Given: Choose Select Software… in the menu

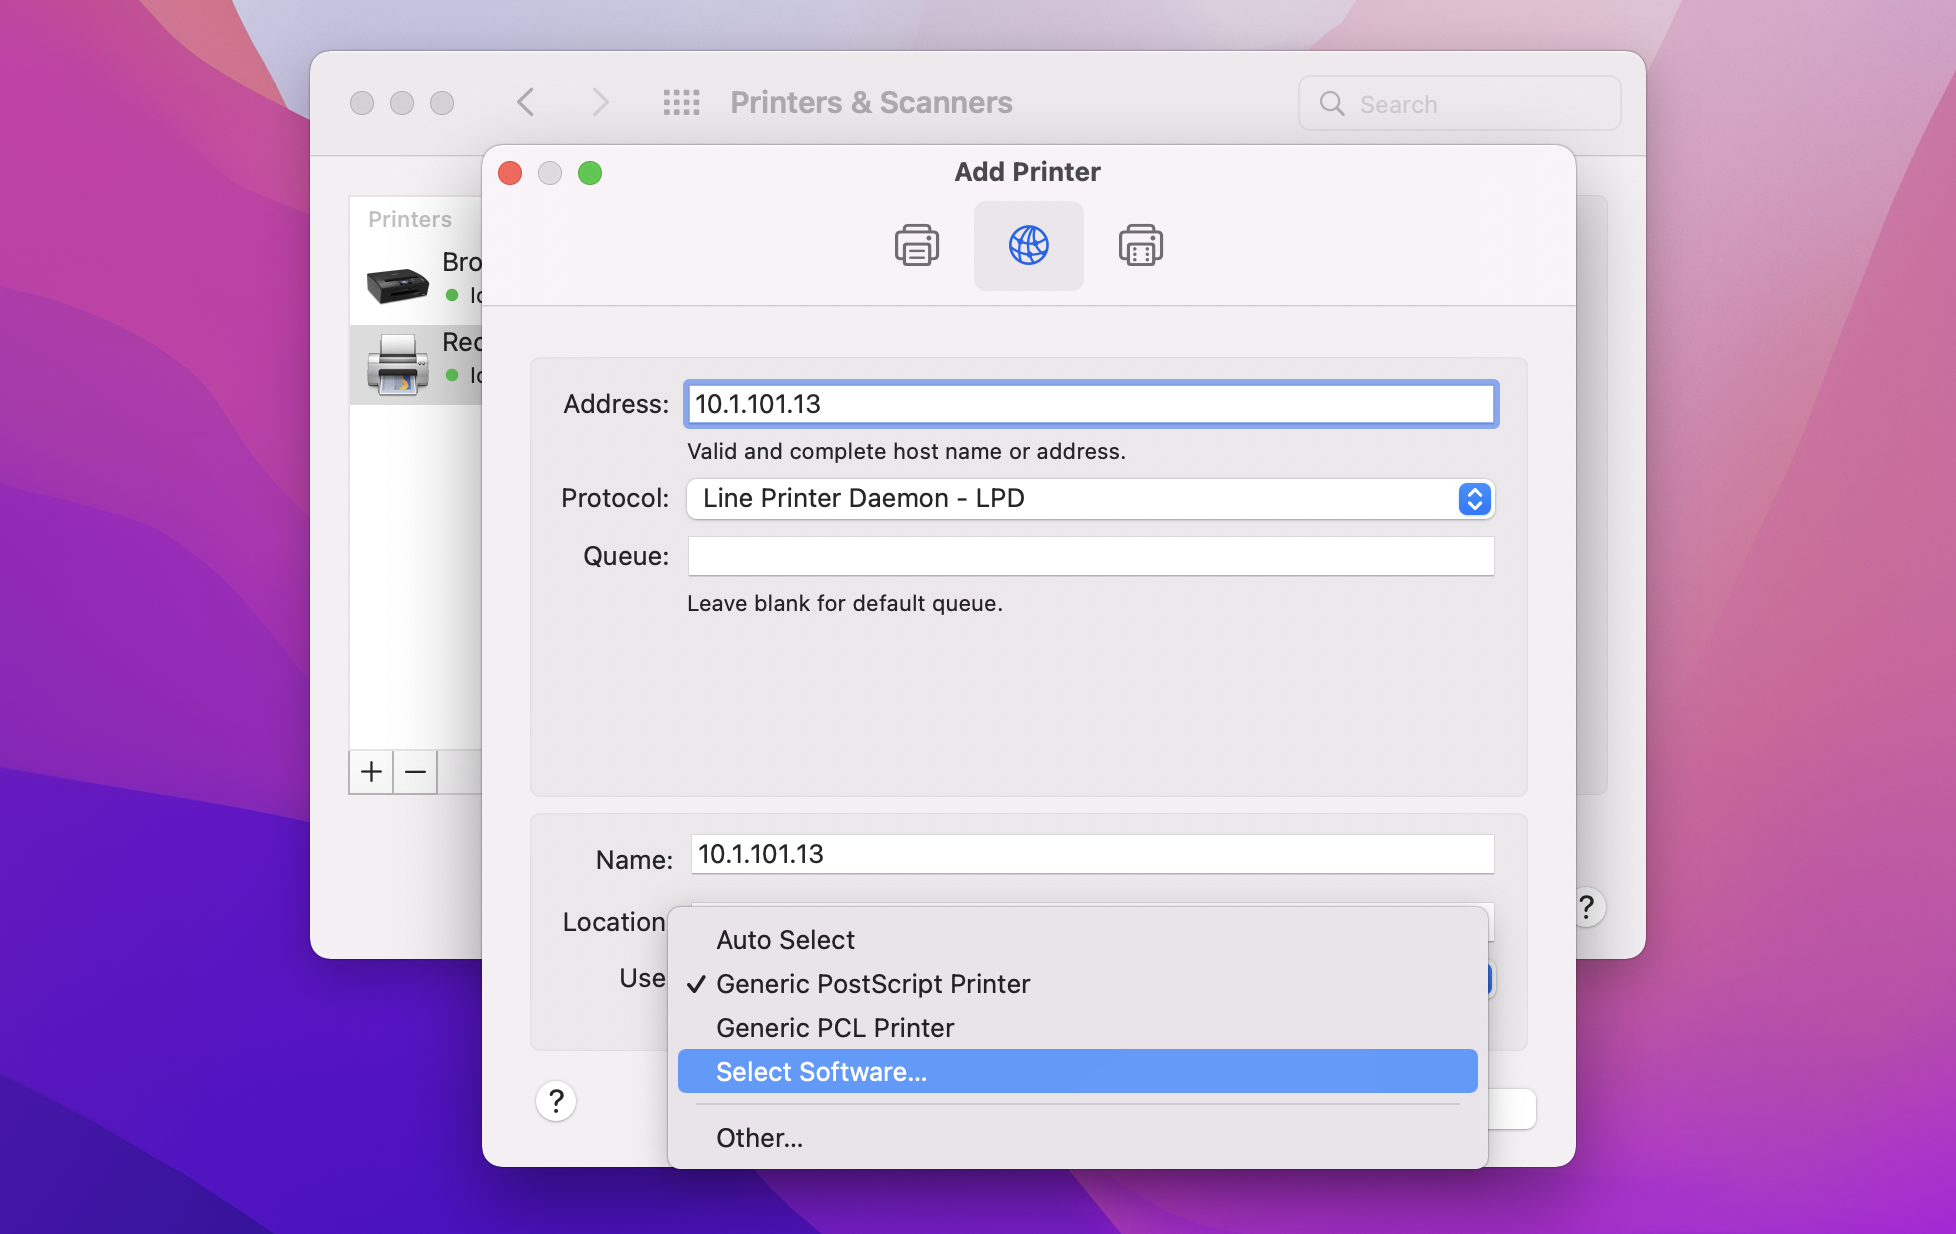Looking at the screenshot, I should coord(822,1072).
